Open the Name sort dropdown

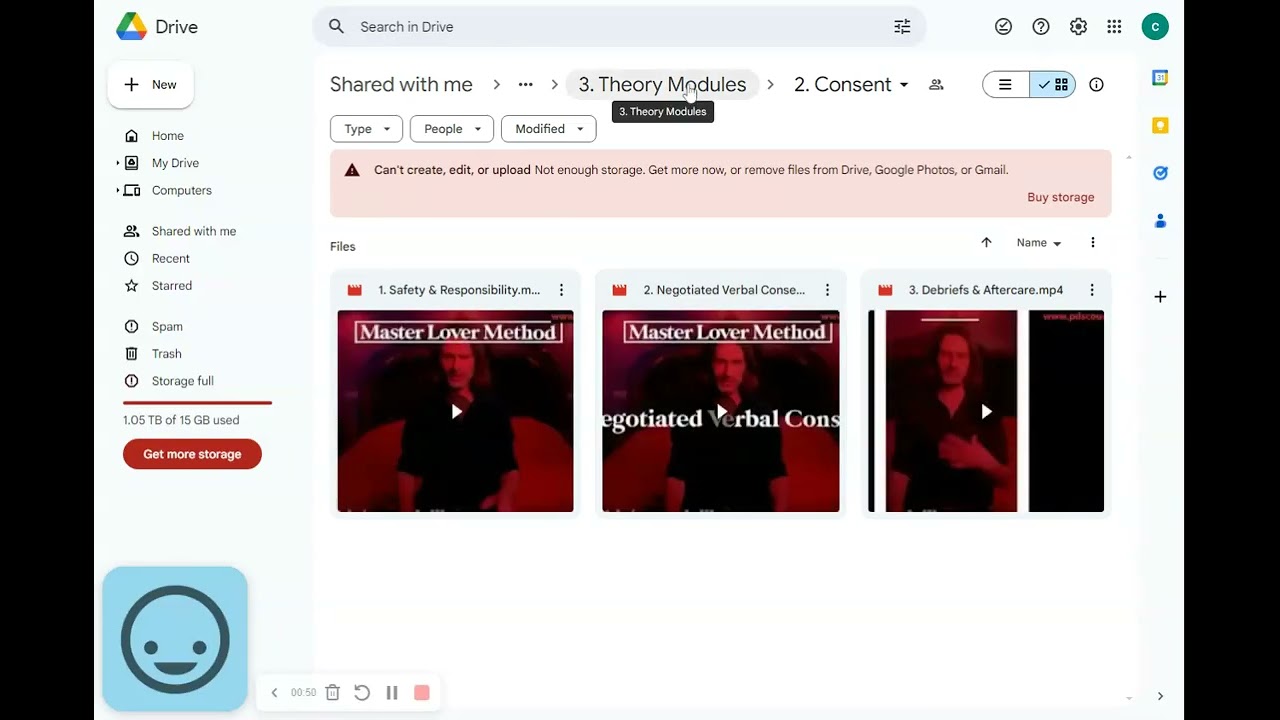(x=1039, y=243)
